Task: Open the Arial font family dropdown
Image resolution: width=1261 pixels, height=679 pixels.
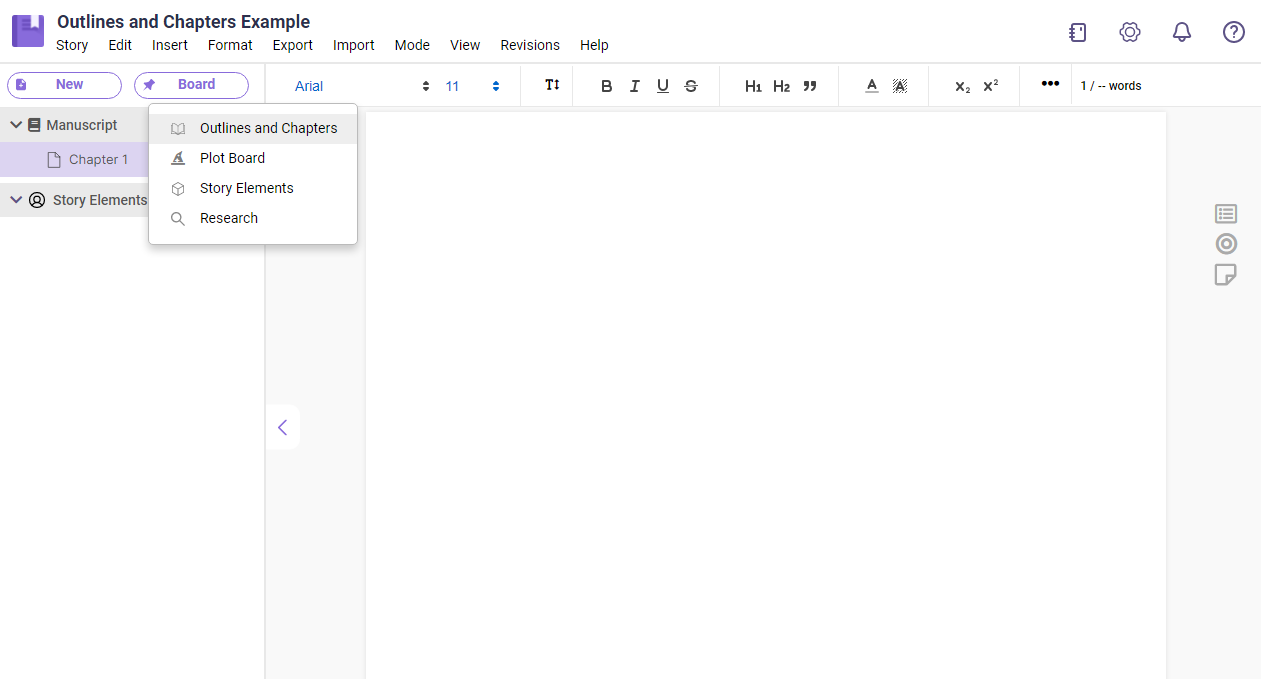Action: 361,86
